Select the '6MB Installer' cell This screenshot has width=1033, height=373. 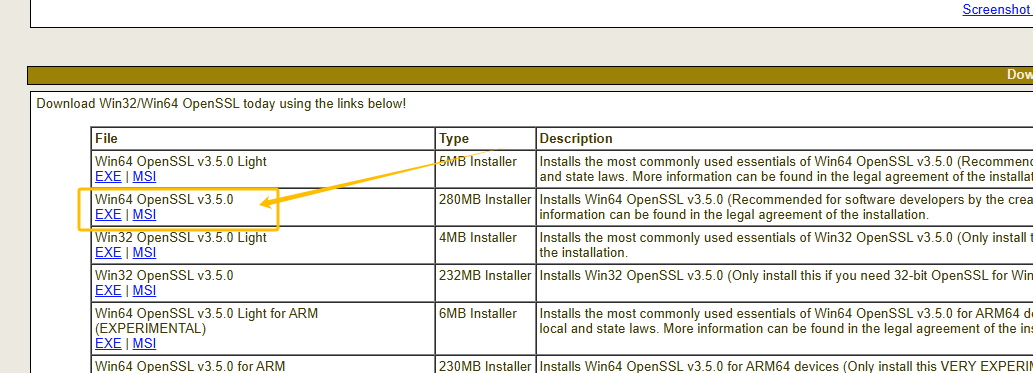click(486, 329)
